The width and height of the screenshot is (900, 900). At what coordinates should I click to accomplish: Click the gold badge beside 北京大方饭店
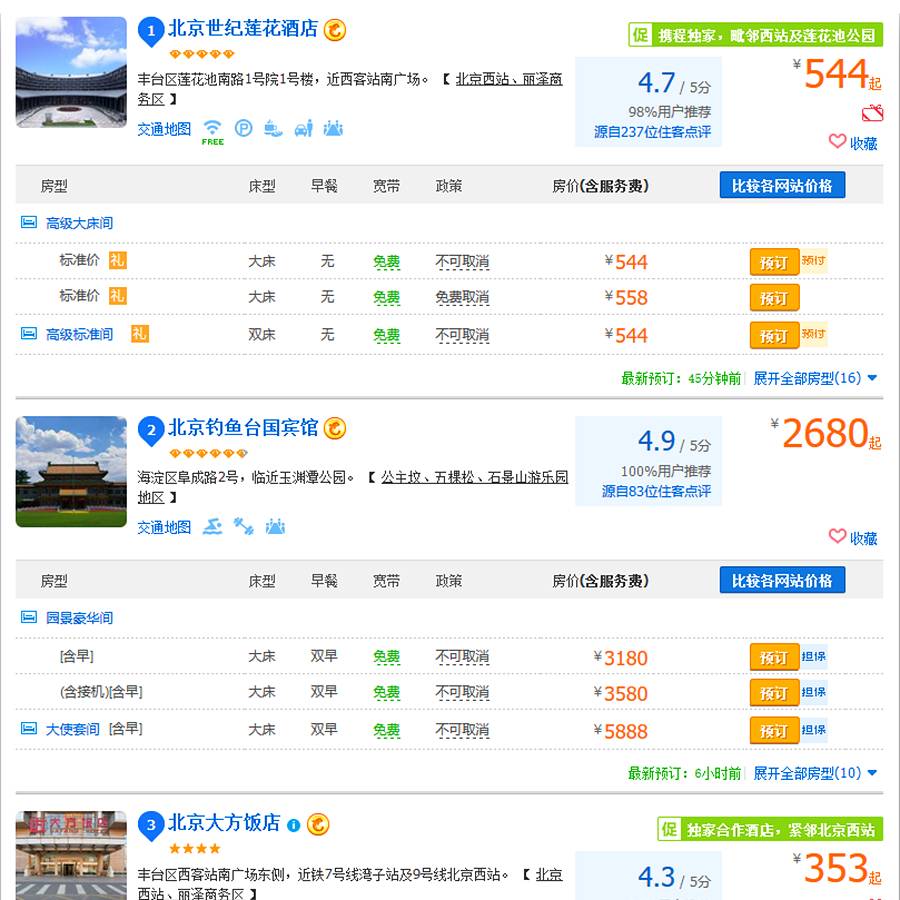coord(317,824)
